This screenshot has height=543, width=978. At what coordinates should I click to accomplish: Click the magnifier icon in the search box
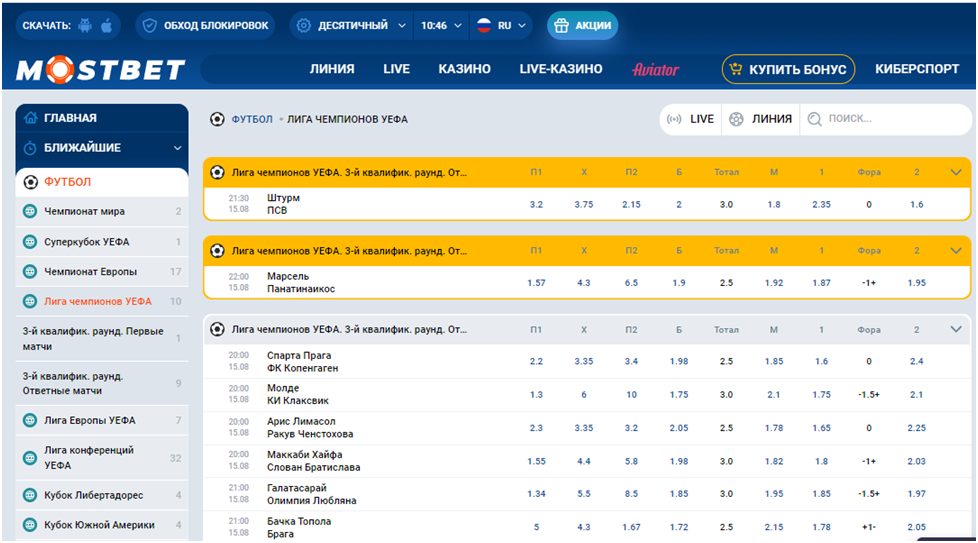pos(815,118)
